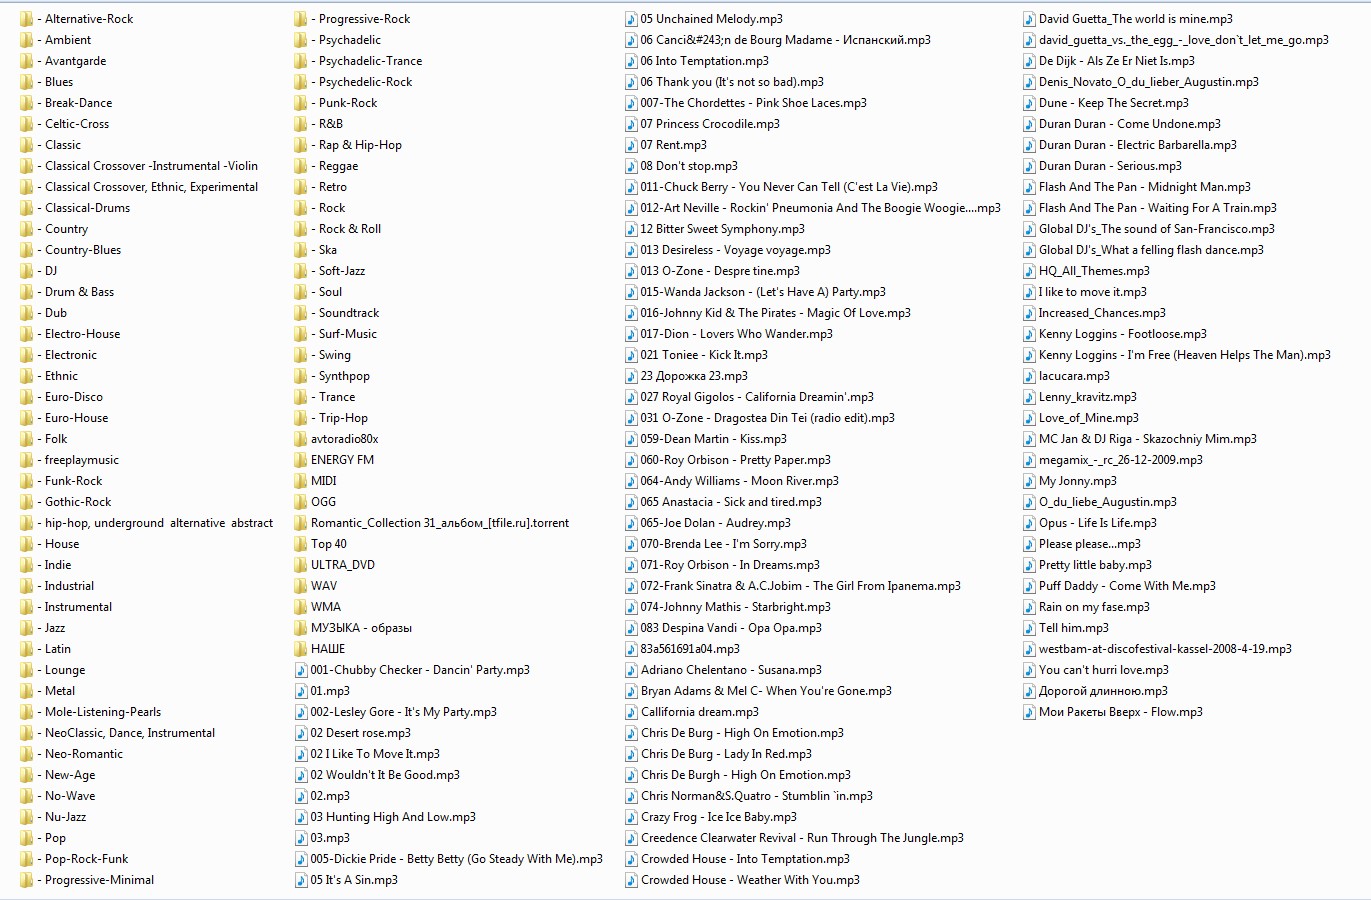Click the mp3 icon for David Guetta_The world is mine
Screen dimensions: 1371x900
(x=1030, y=19)
